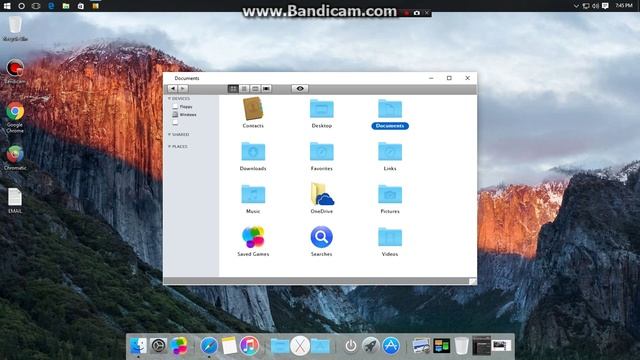This screenshot has width=640, height=360.
Task: Open the Preview dock icon
Action: point(421,346)
